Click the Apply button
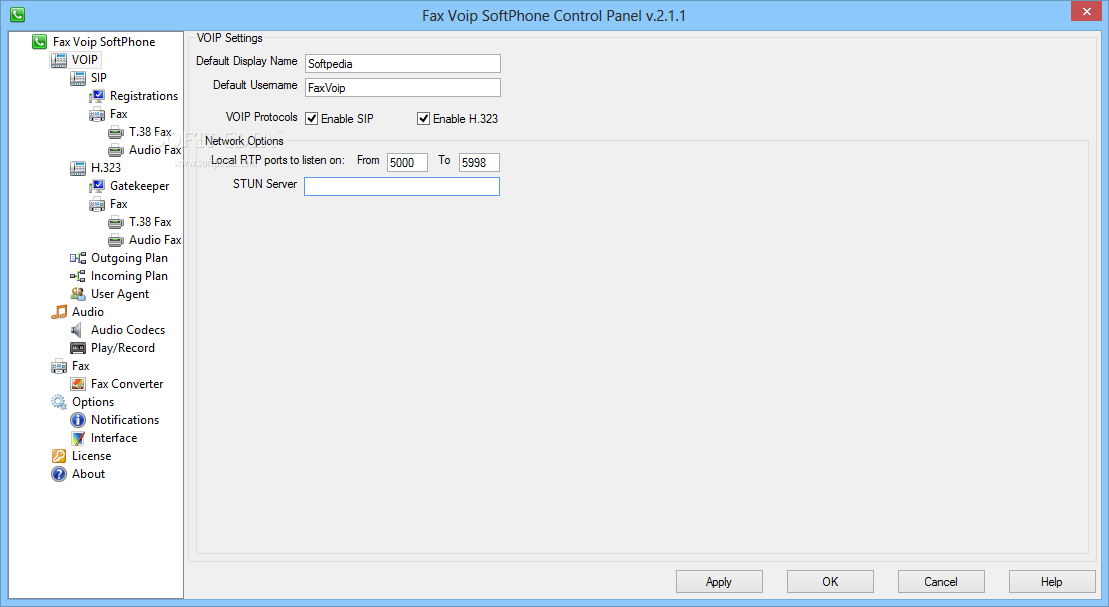Viewport: 1109px width, 607px height. [719, 582]
